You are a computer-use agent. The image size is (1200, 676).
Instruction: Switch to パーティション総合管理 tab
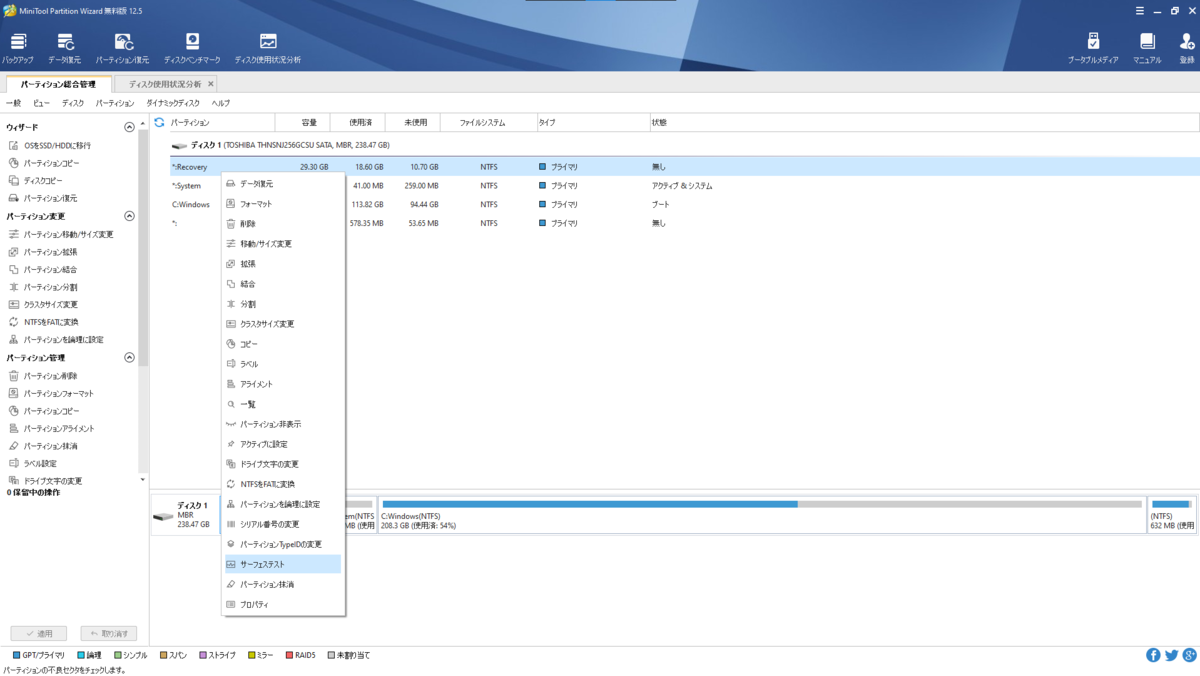[x=58, y=84]
